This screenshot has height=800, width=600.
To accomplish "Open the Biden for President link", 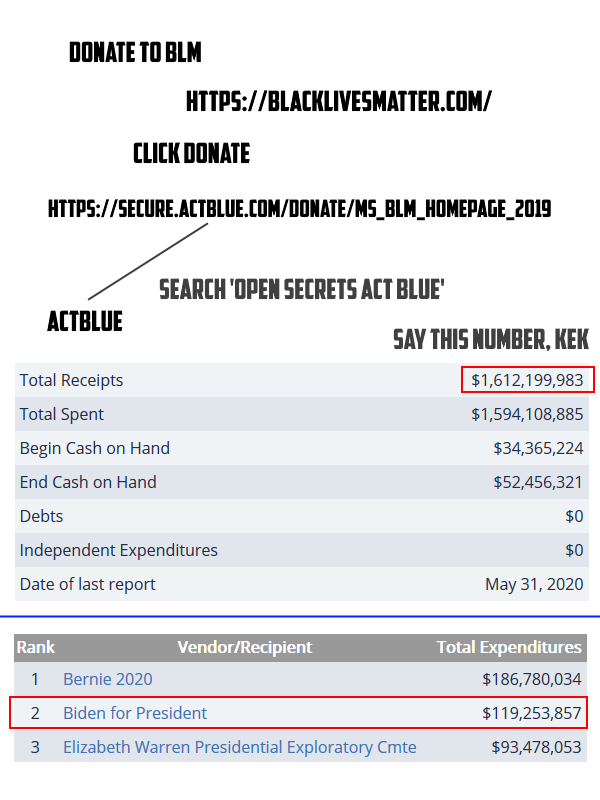I will click(135, 713).
